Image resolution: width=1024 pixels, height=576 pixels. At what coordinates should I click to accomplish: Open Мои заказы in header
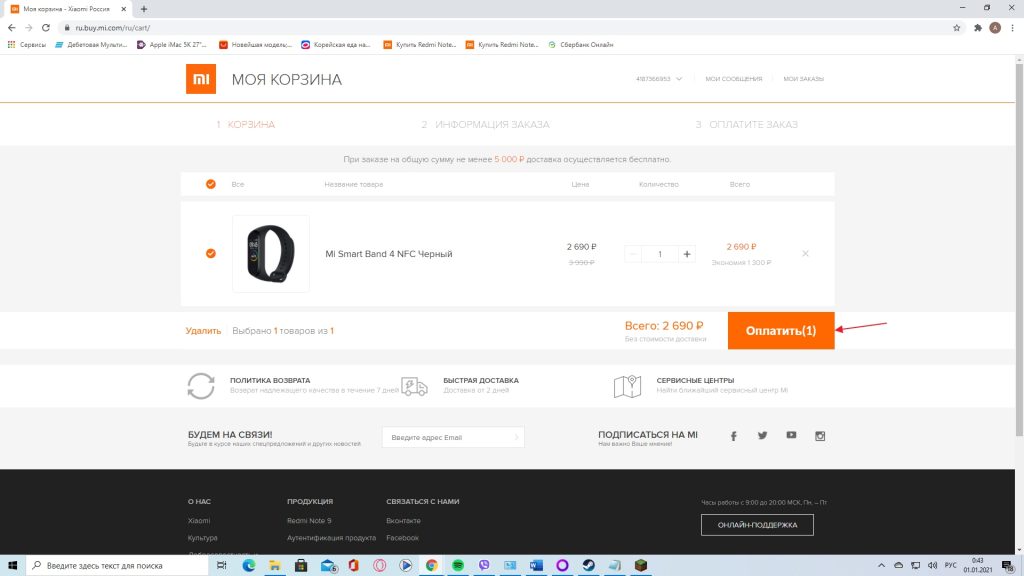pyautogui.click(x=803, y=79)
